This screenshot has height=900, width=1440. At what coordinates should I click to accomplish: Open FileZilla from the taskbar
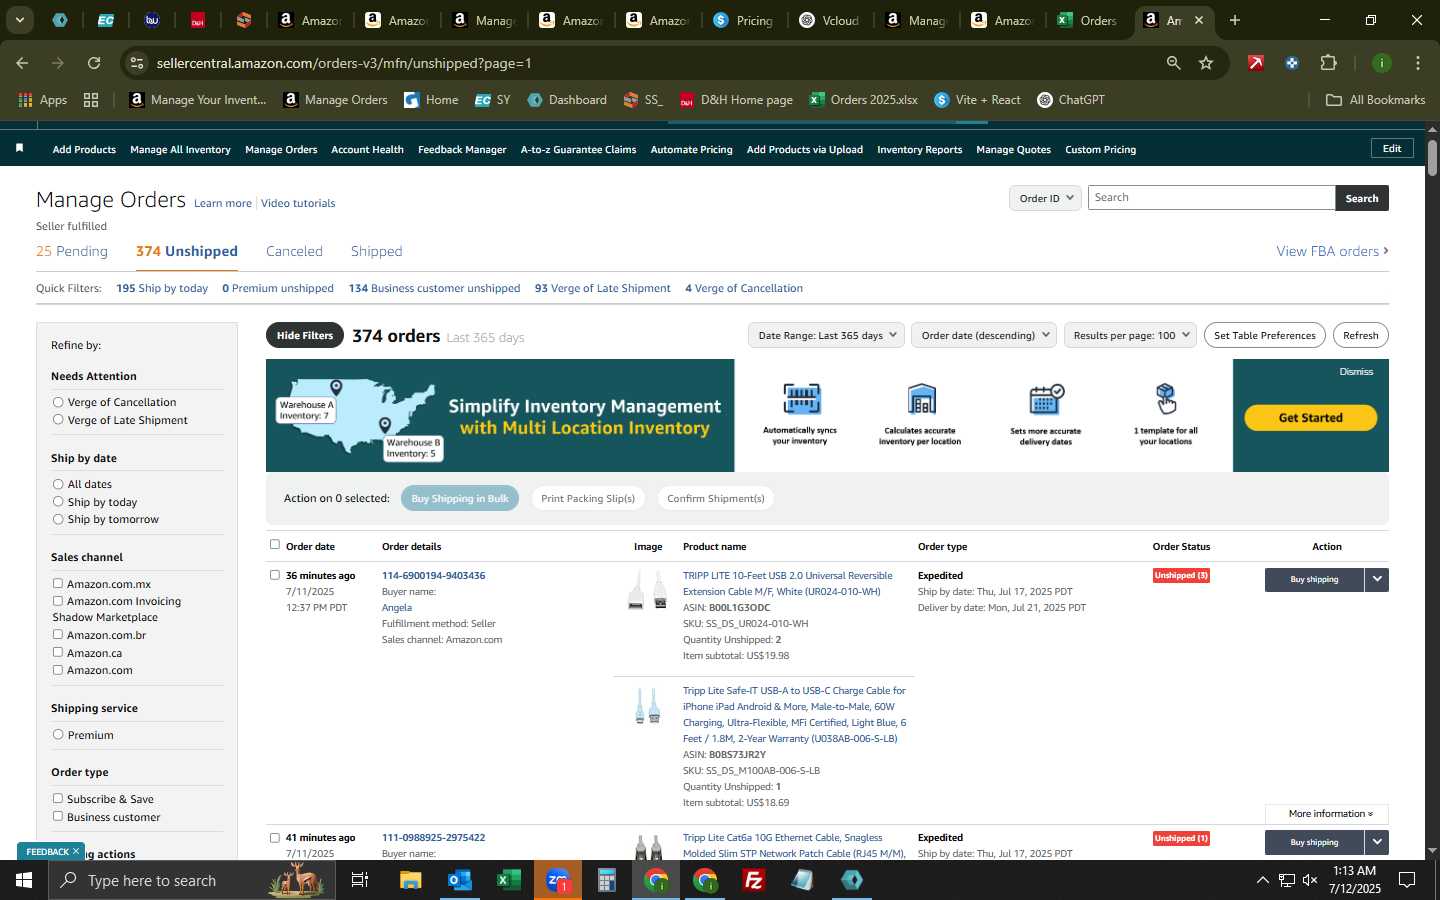pos(754,880)
